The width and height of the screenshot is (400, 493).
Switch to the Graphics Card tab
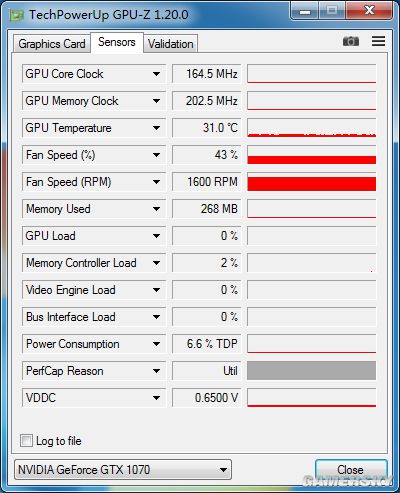[x=52, y=44]
